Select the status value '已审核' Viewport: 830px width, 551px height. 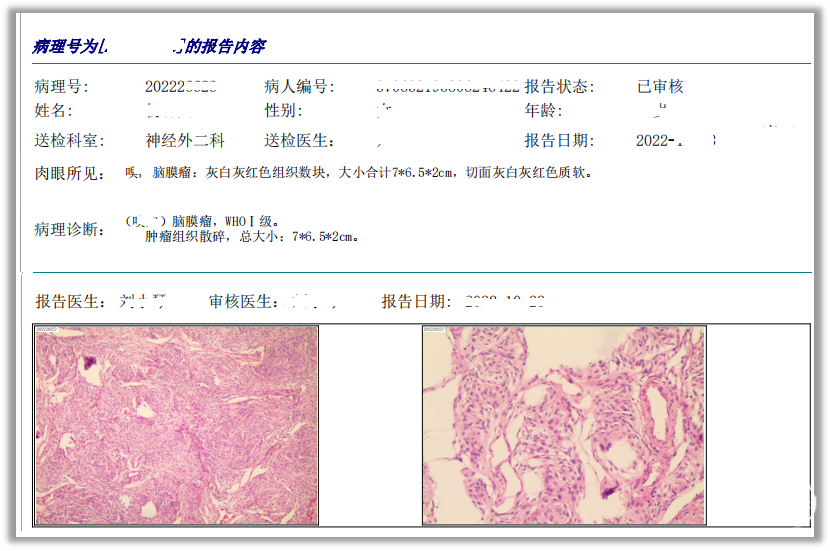pos(660,86)
